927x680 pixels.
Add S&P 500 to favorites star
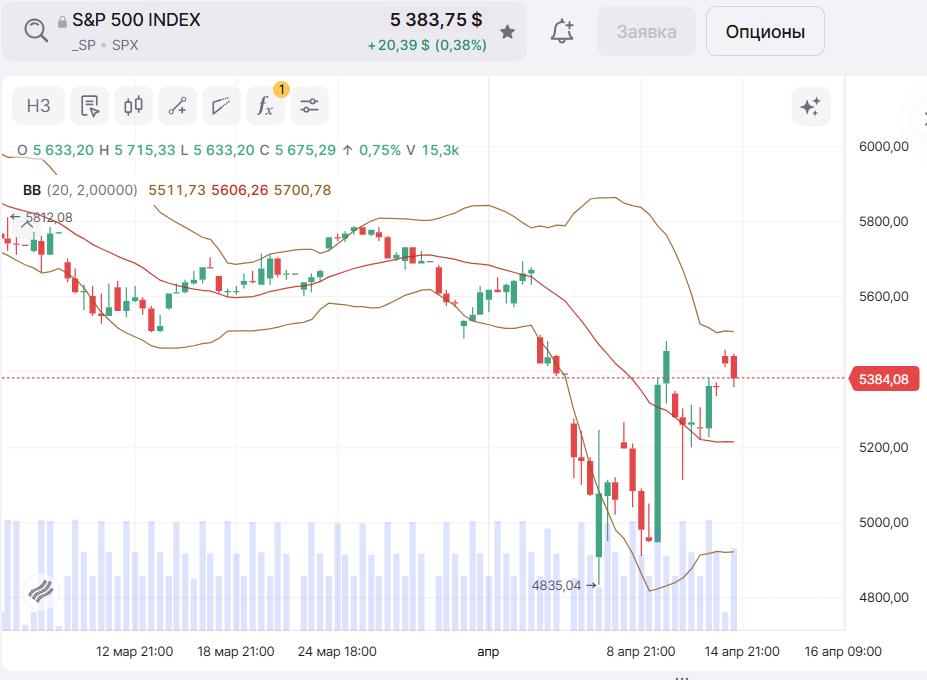point(507,32)
